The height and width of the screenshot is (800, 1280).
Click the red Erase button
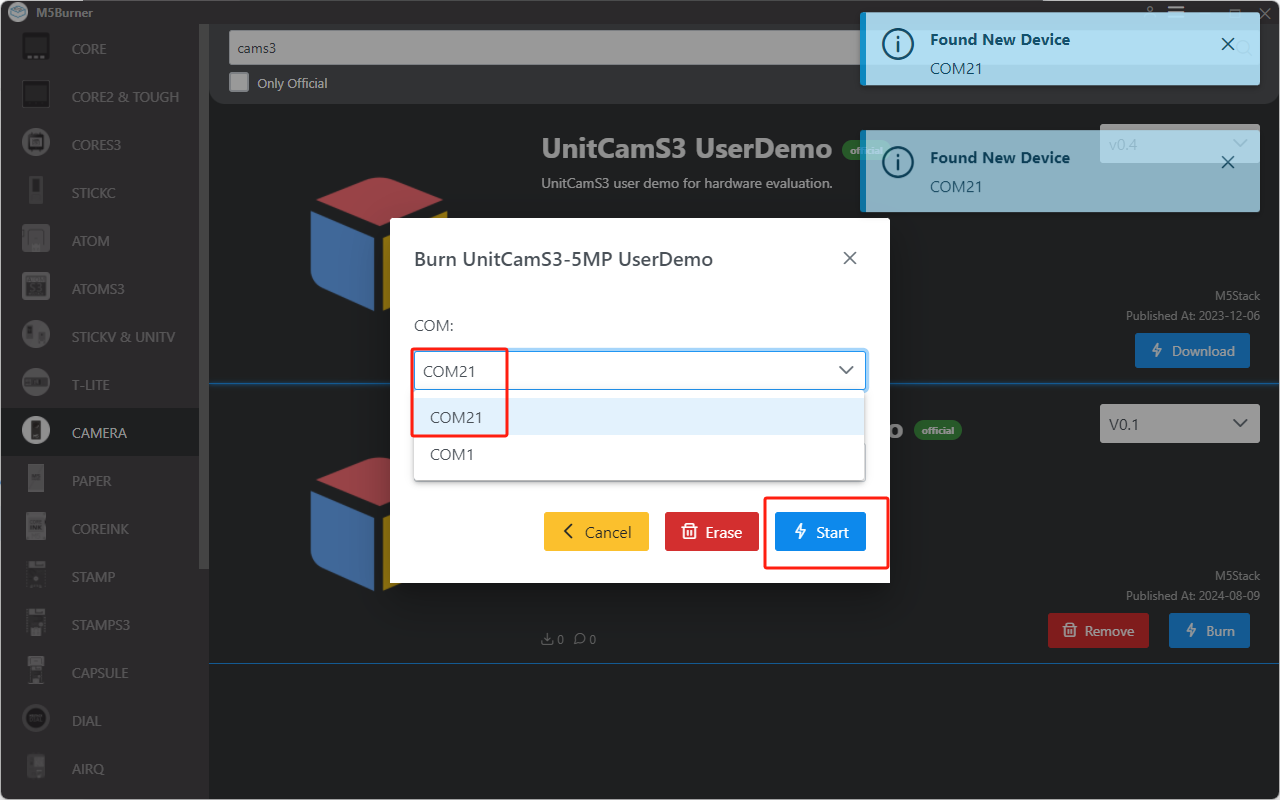pos(712,532)
